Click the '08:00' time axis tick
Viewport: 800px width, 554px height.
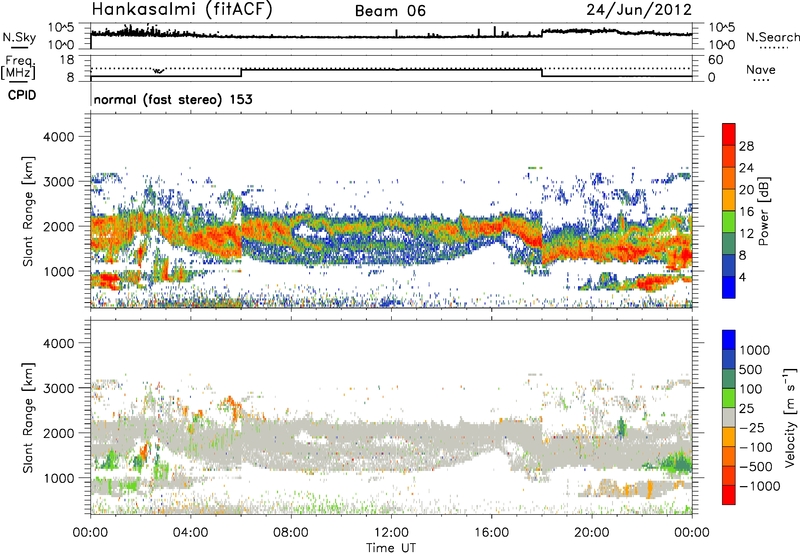click(291, 533)
